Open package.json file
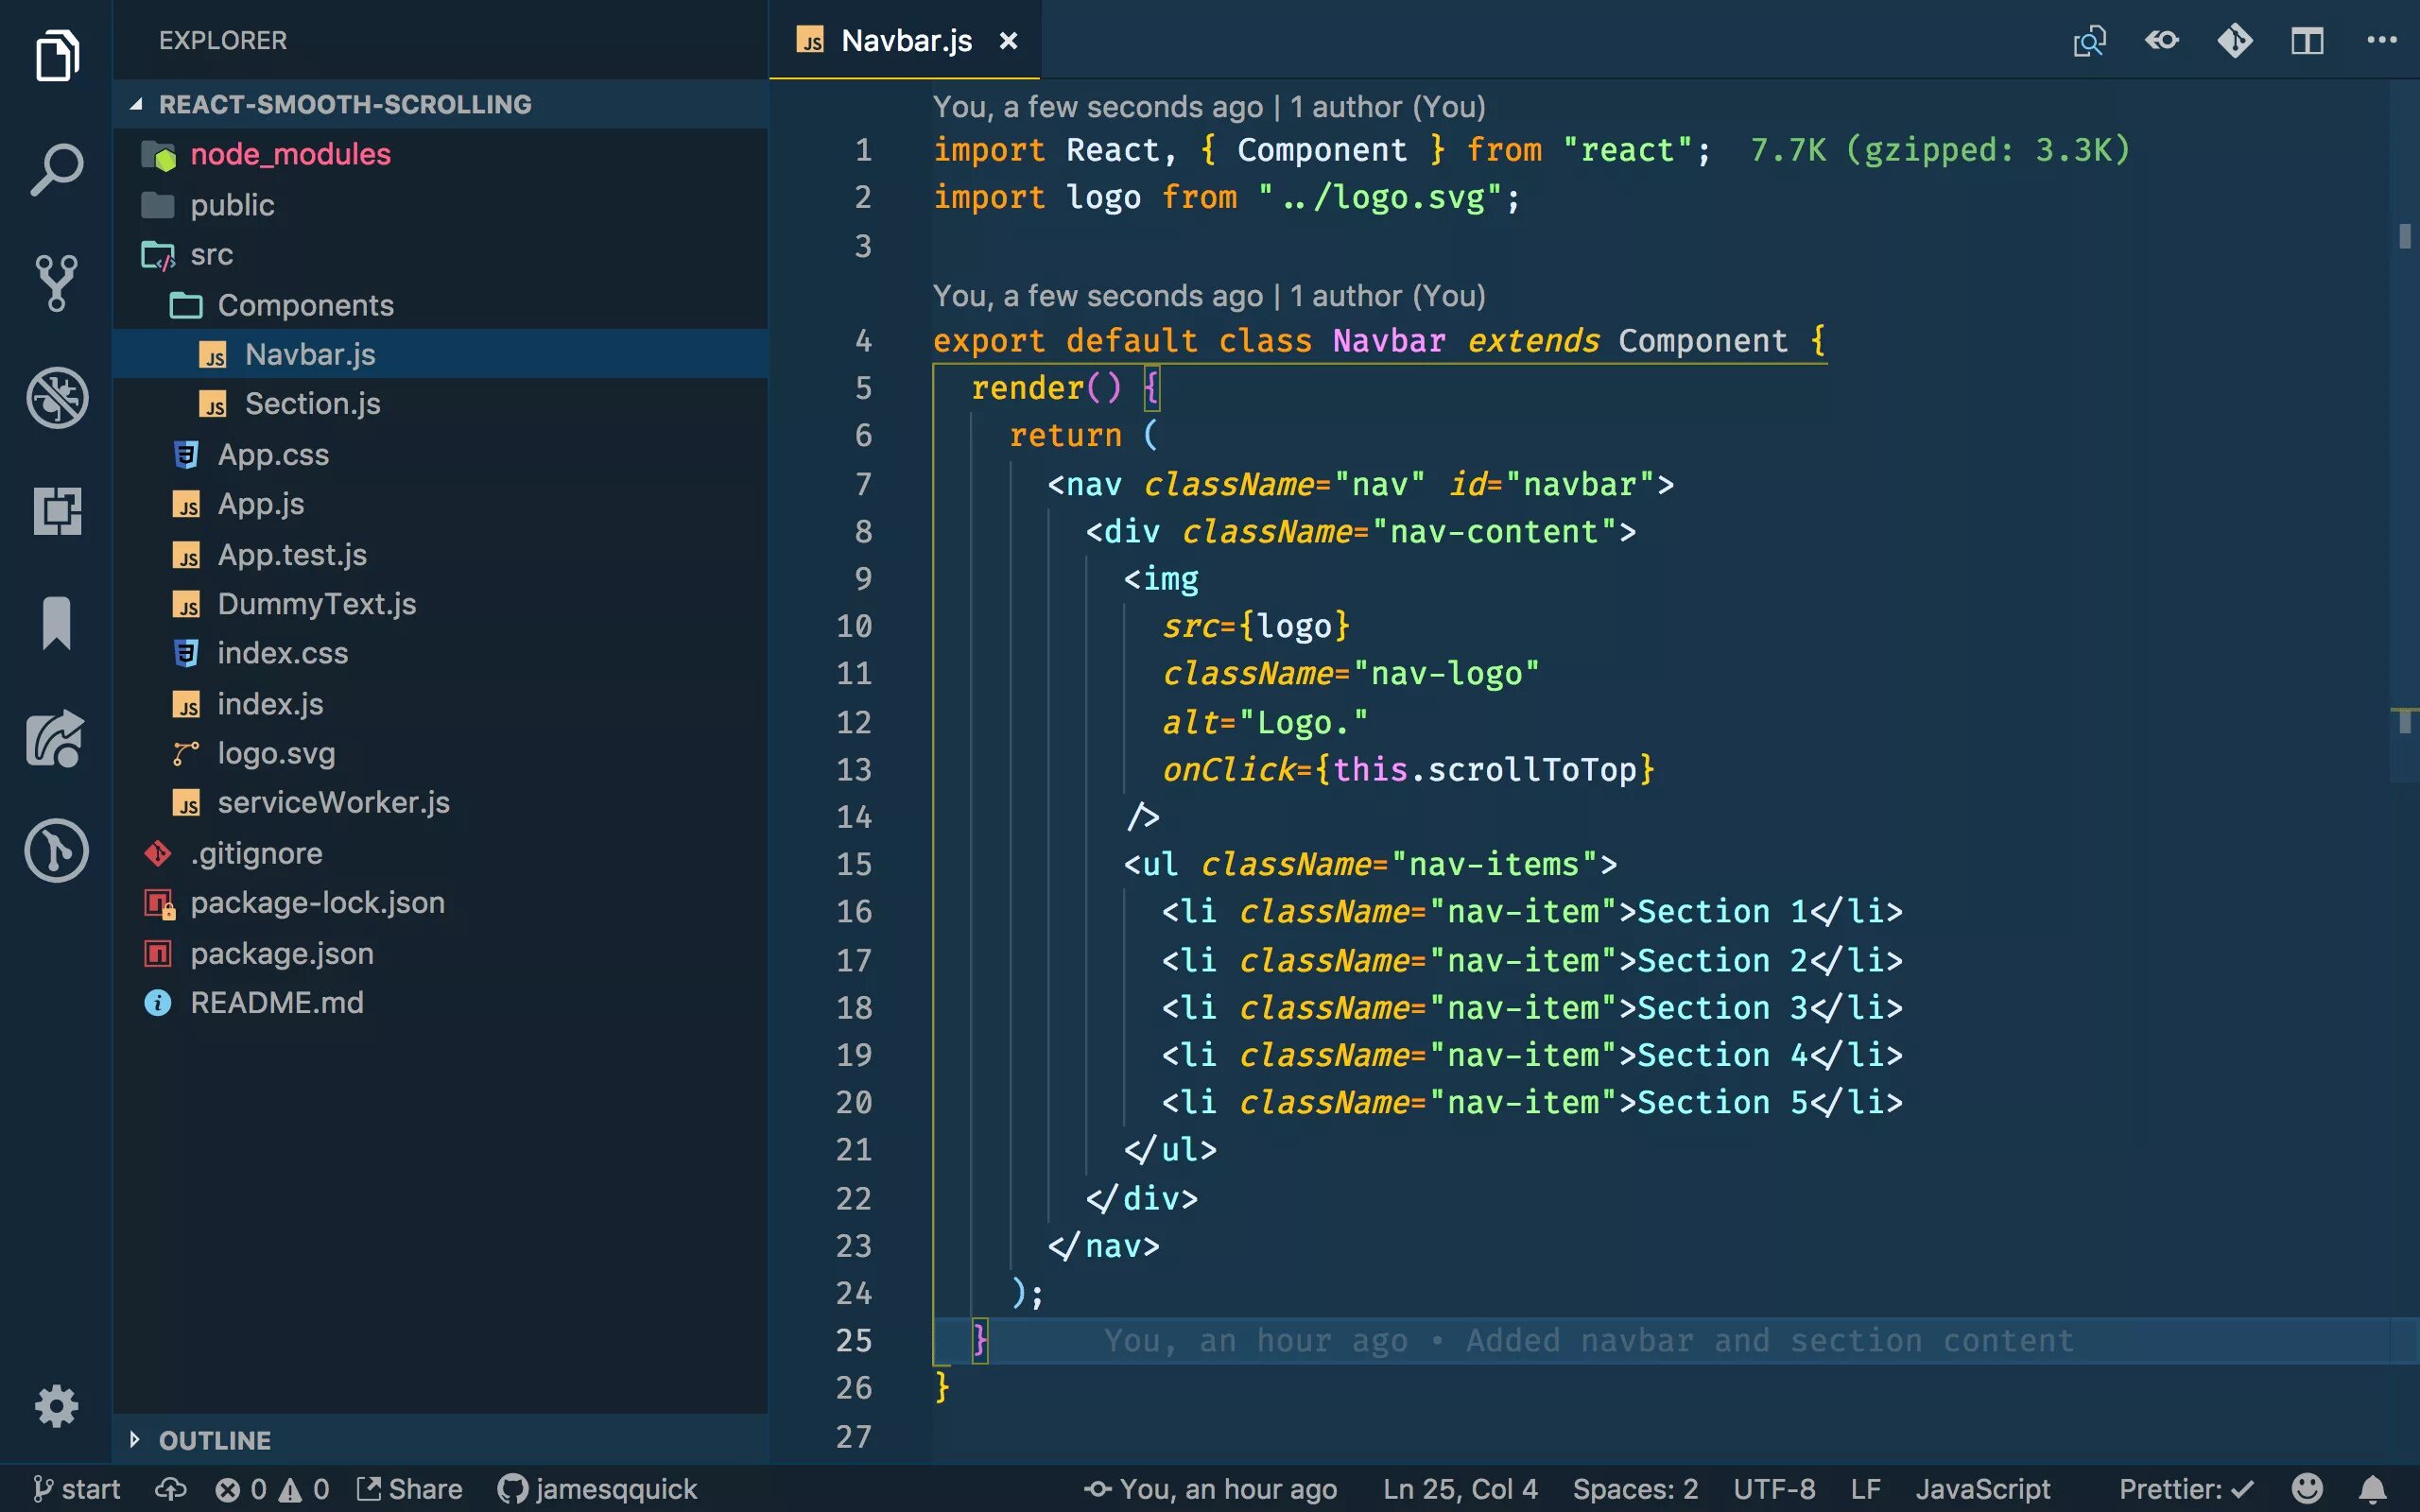This screenshot has width=2420, height=1512. pos(440,953)
